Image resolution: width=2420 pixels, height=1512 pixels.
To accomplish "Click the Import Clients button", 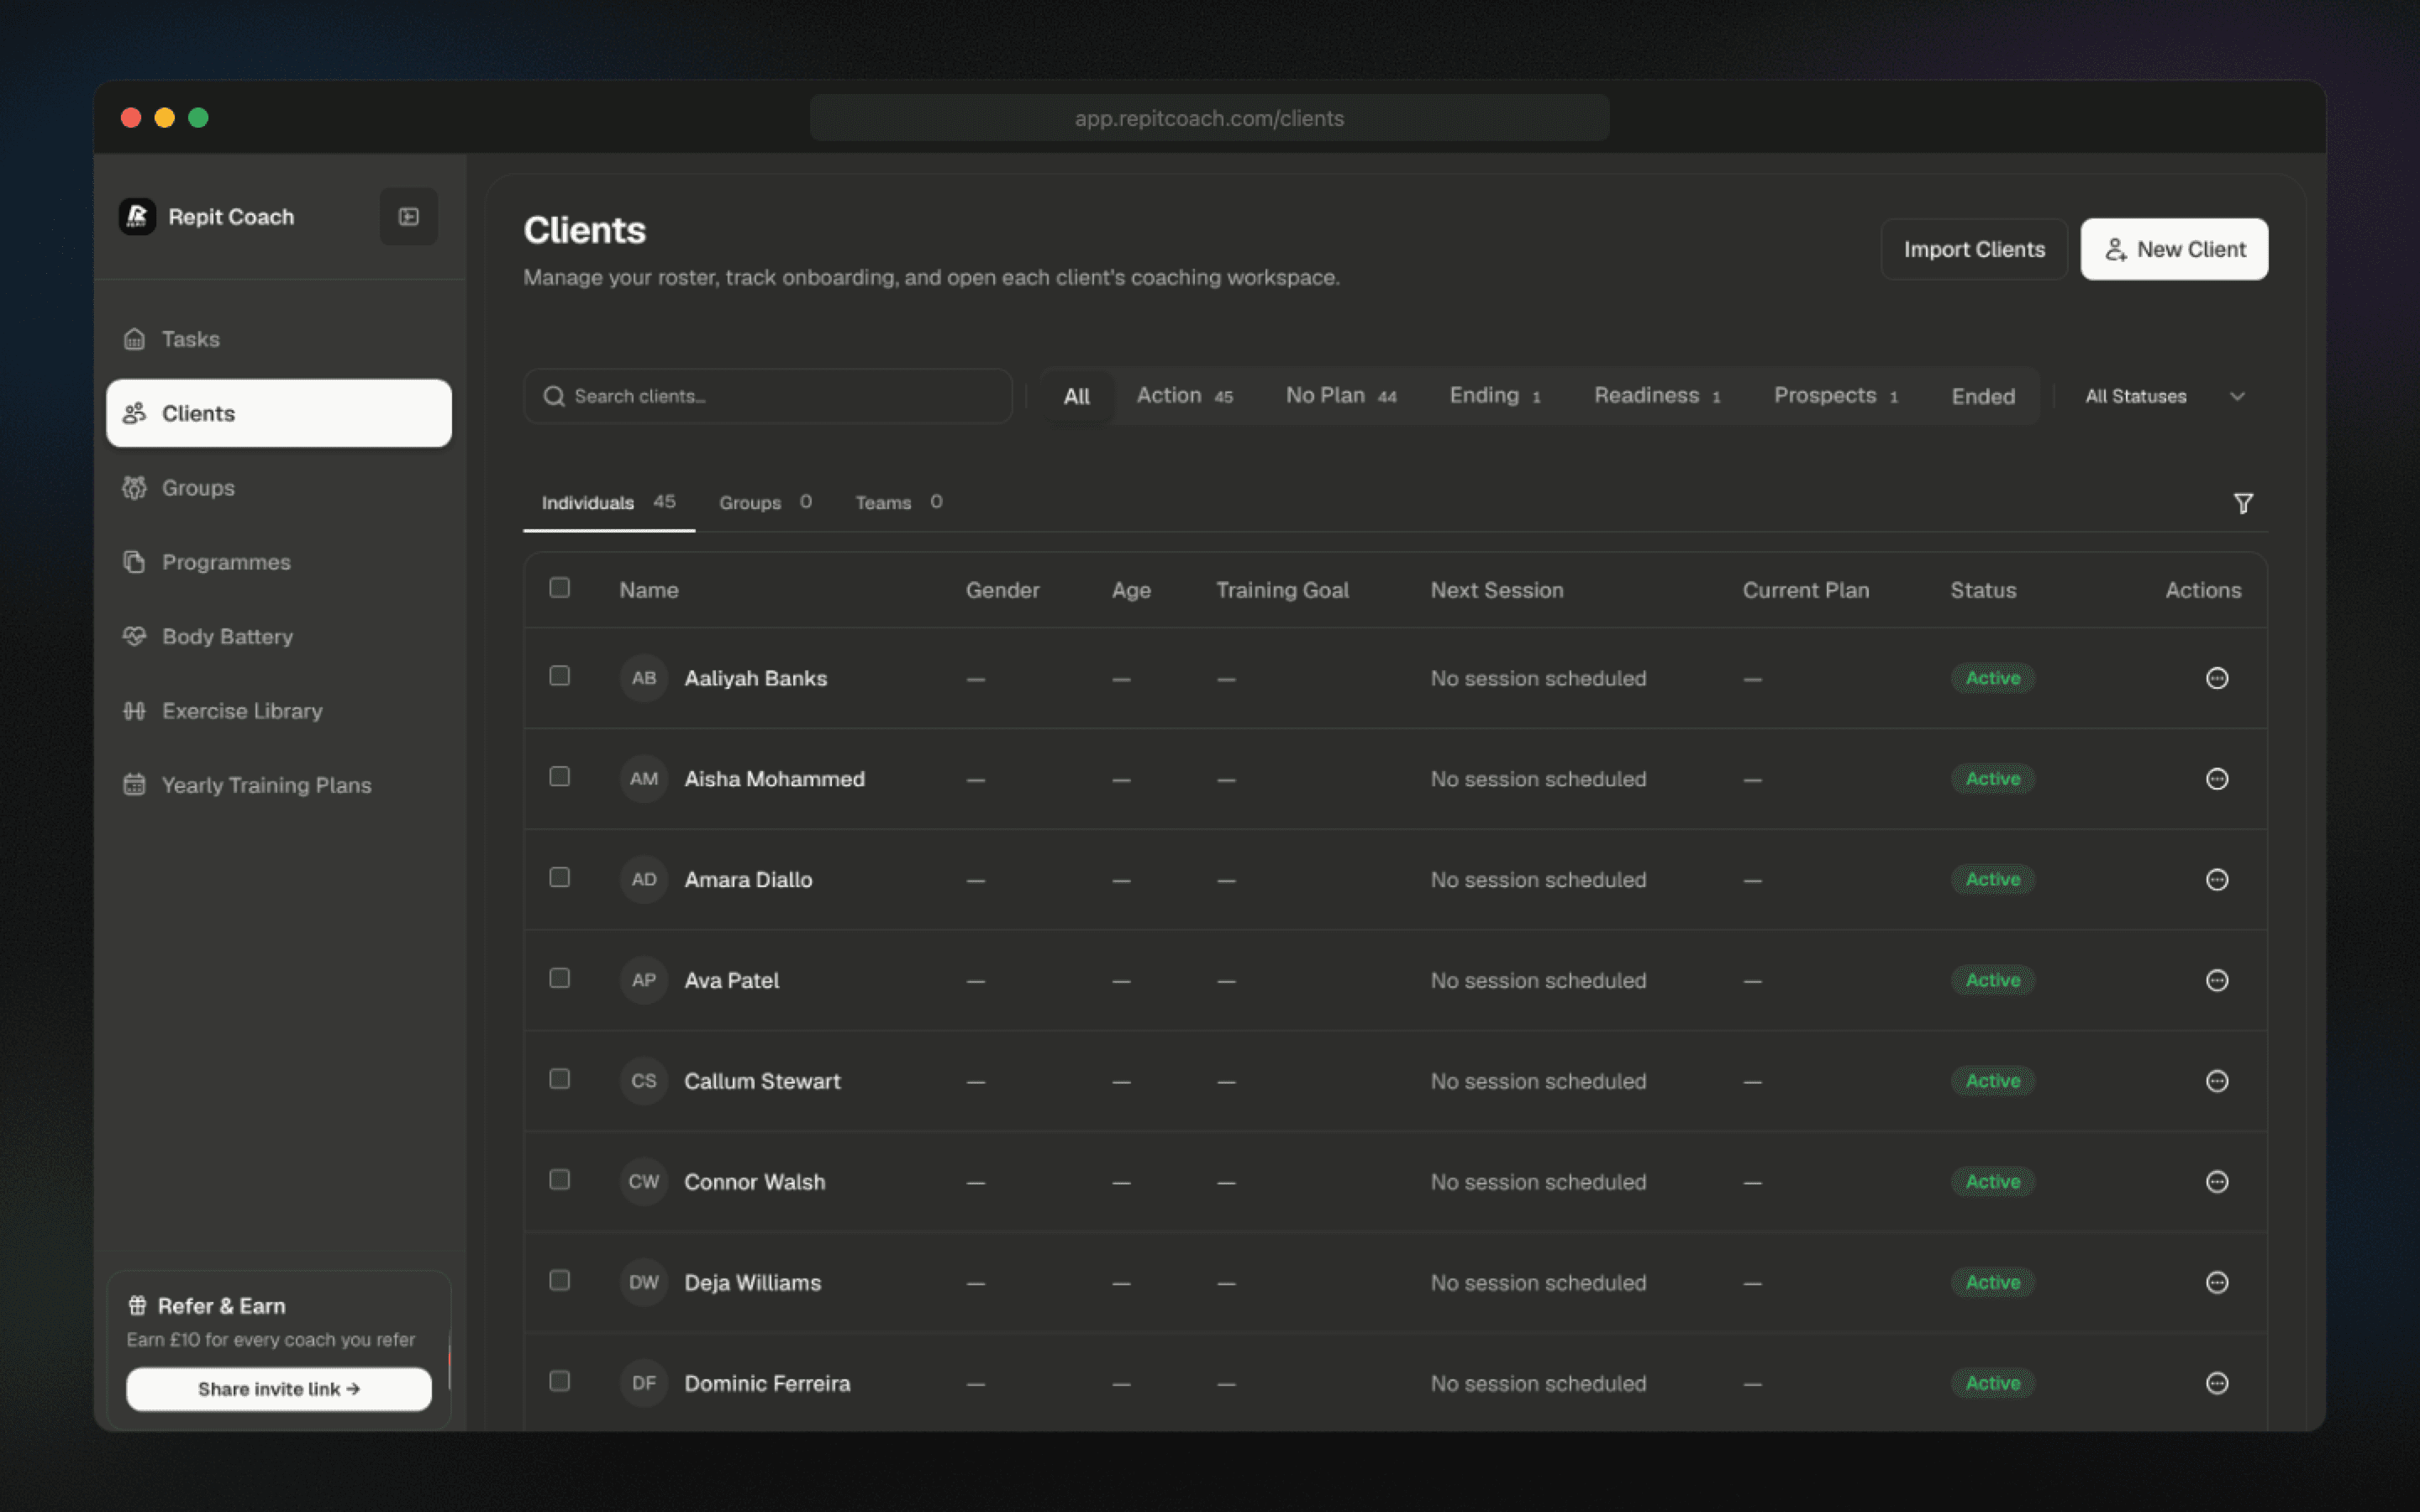I will coord(1974,249).
